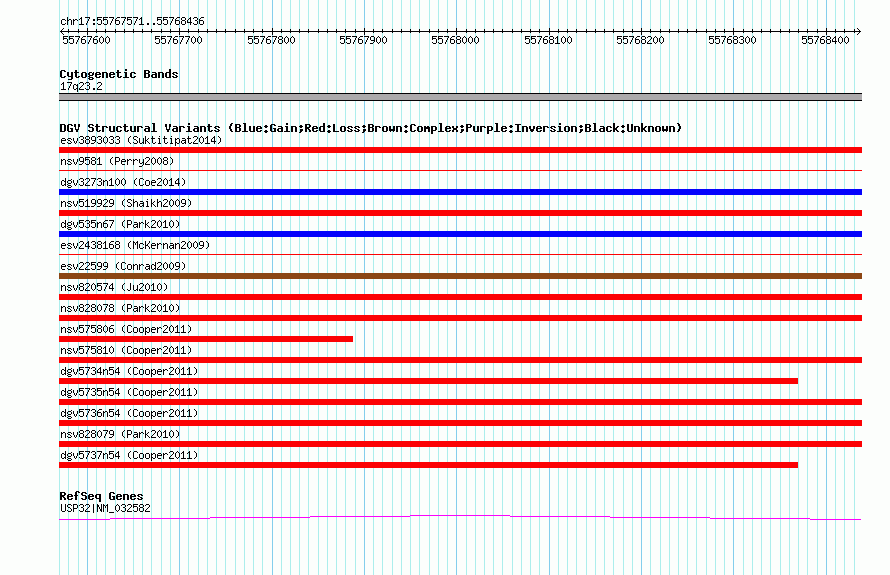Select the 17q23.2 band label

[x=81, y=86]
